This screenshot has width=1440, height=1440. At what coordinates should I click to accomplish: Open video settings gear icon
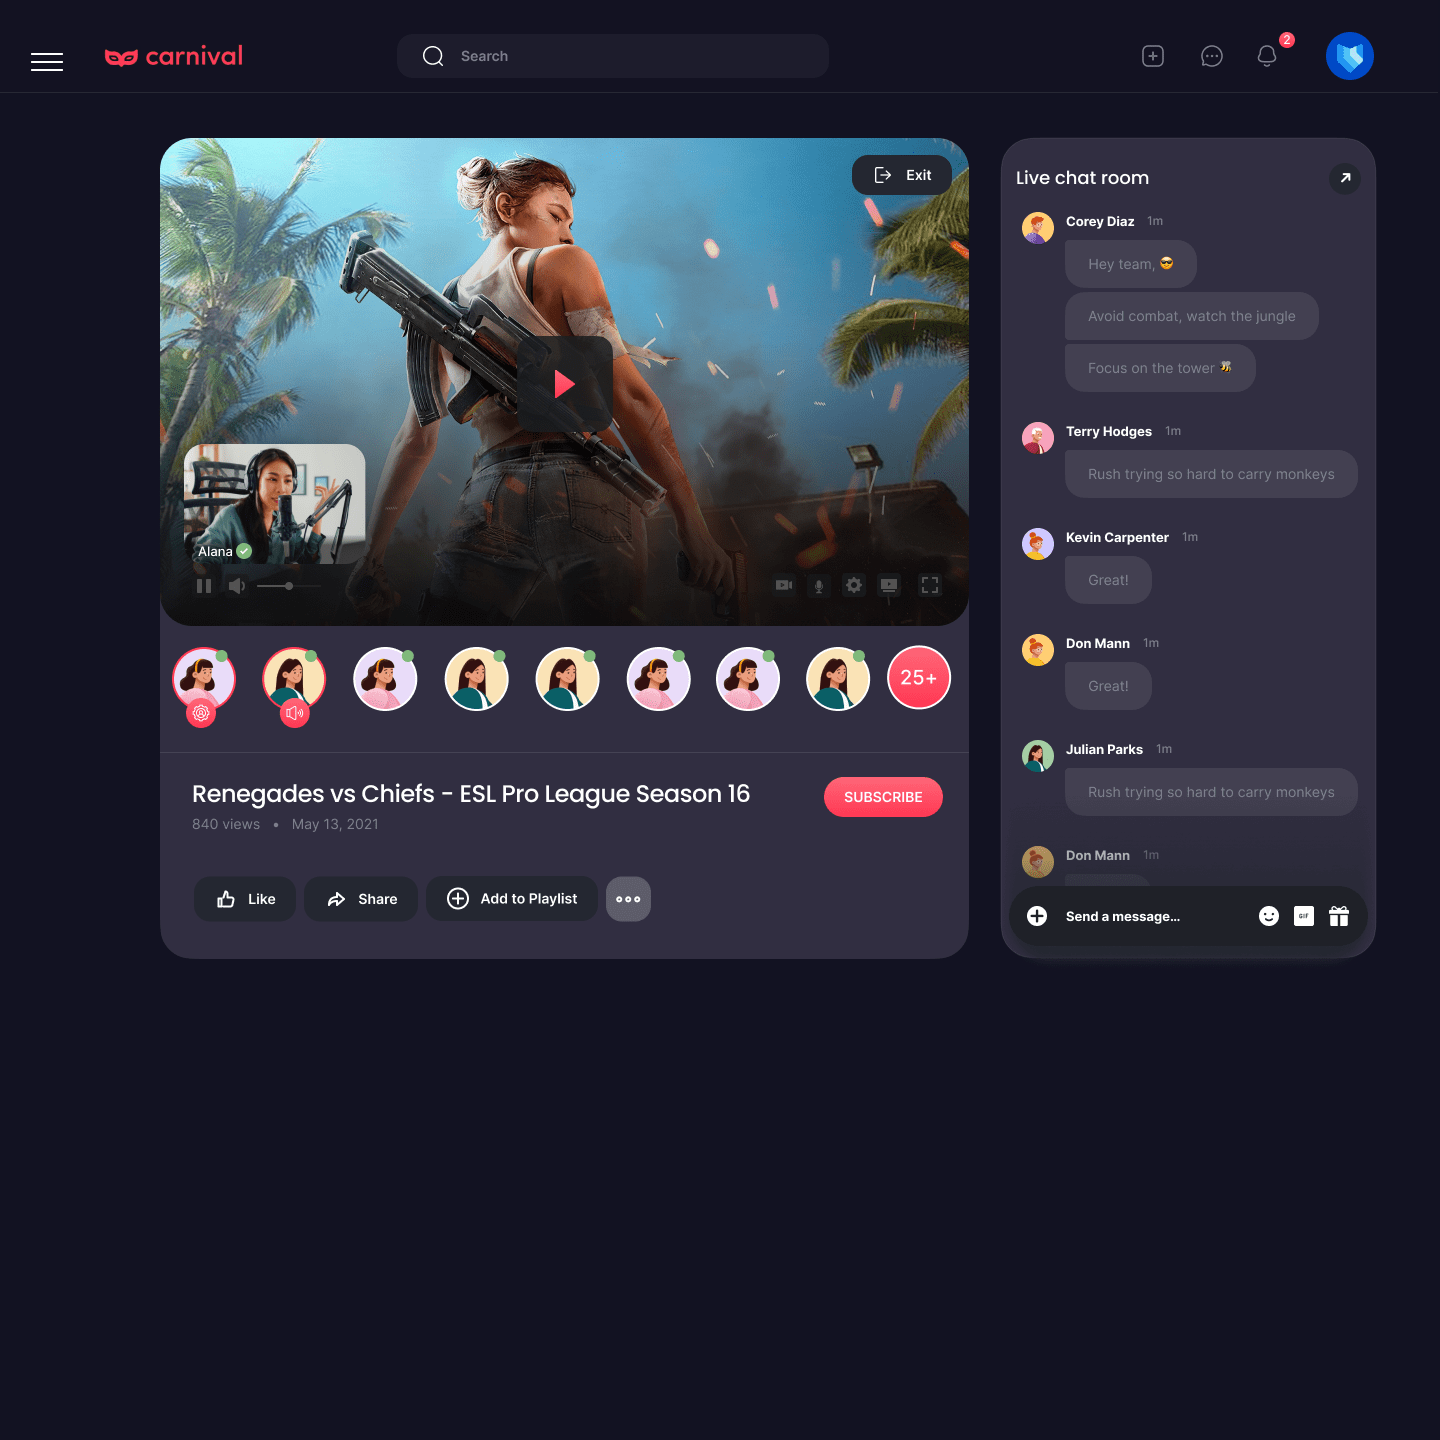tap(853, 585)
